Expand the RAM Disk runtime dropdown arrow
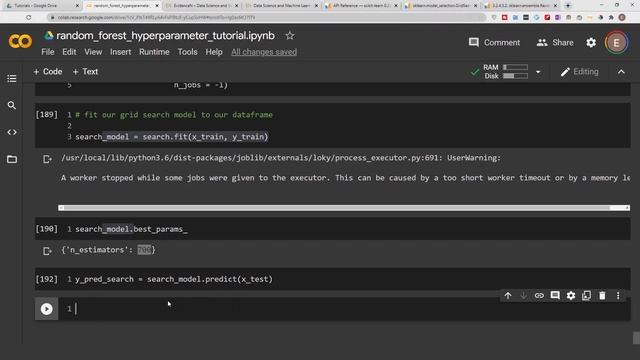 pos(538,72)
